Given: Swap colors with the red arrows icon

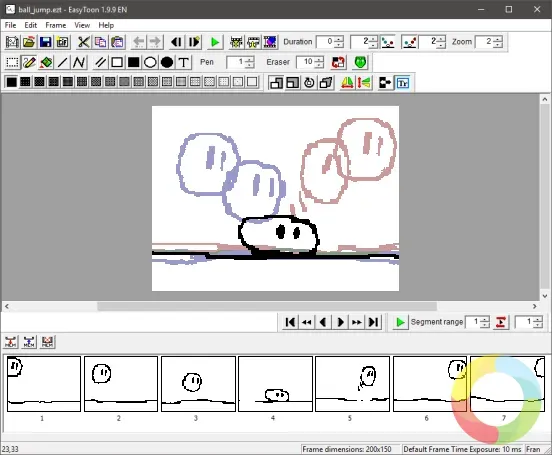Looking at the screenshot, I should pos(338,62).
